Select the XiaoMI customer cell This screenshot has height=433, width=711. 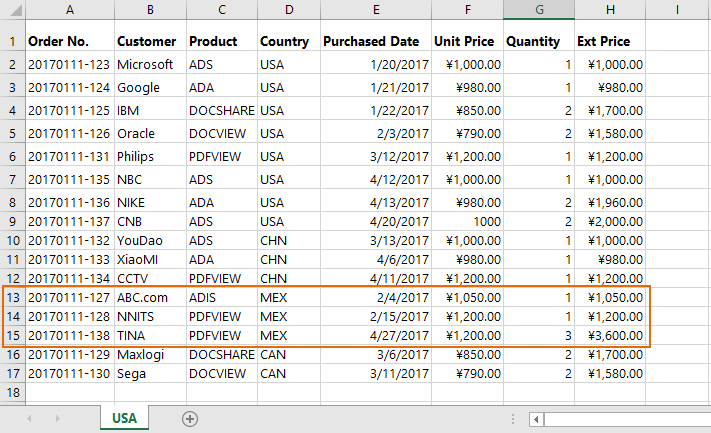coord(151,259)
